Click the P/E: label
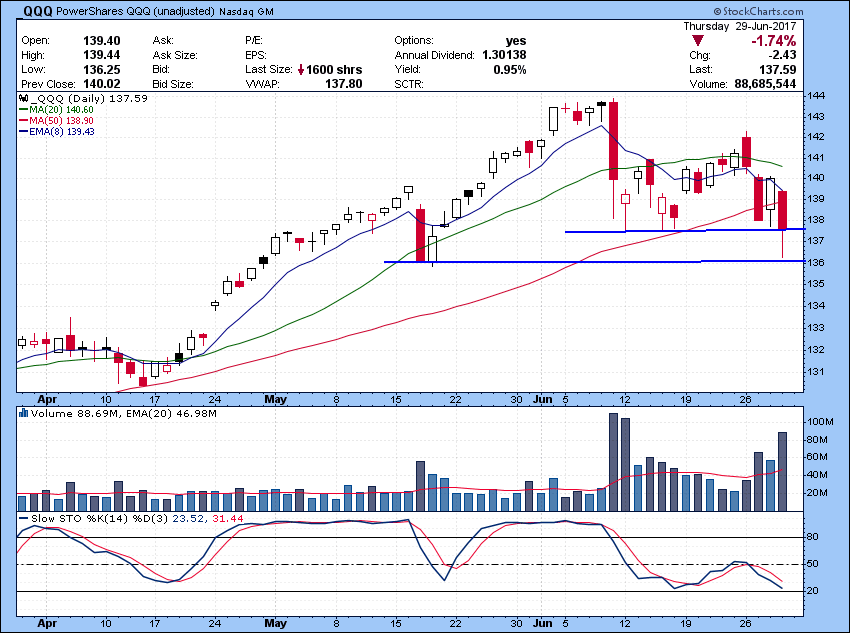This screenshot has height=633, width=850. (x=254, y=41)
